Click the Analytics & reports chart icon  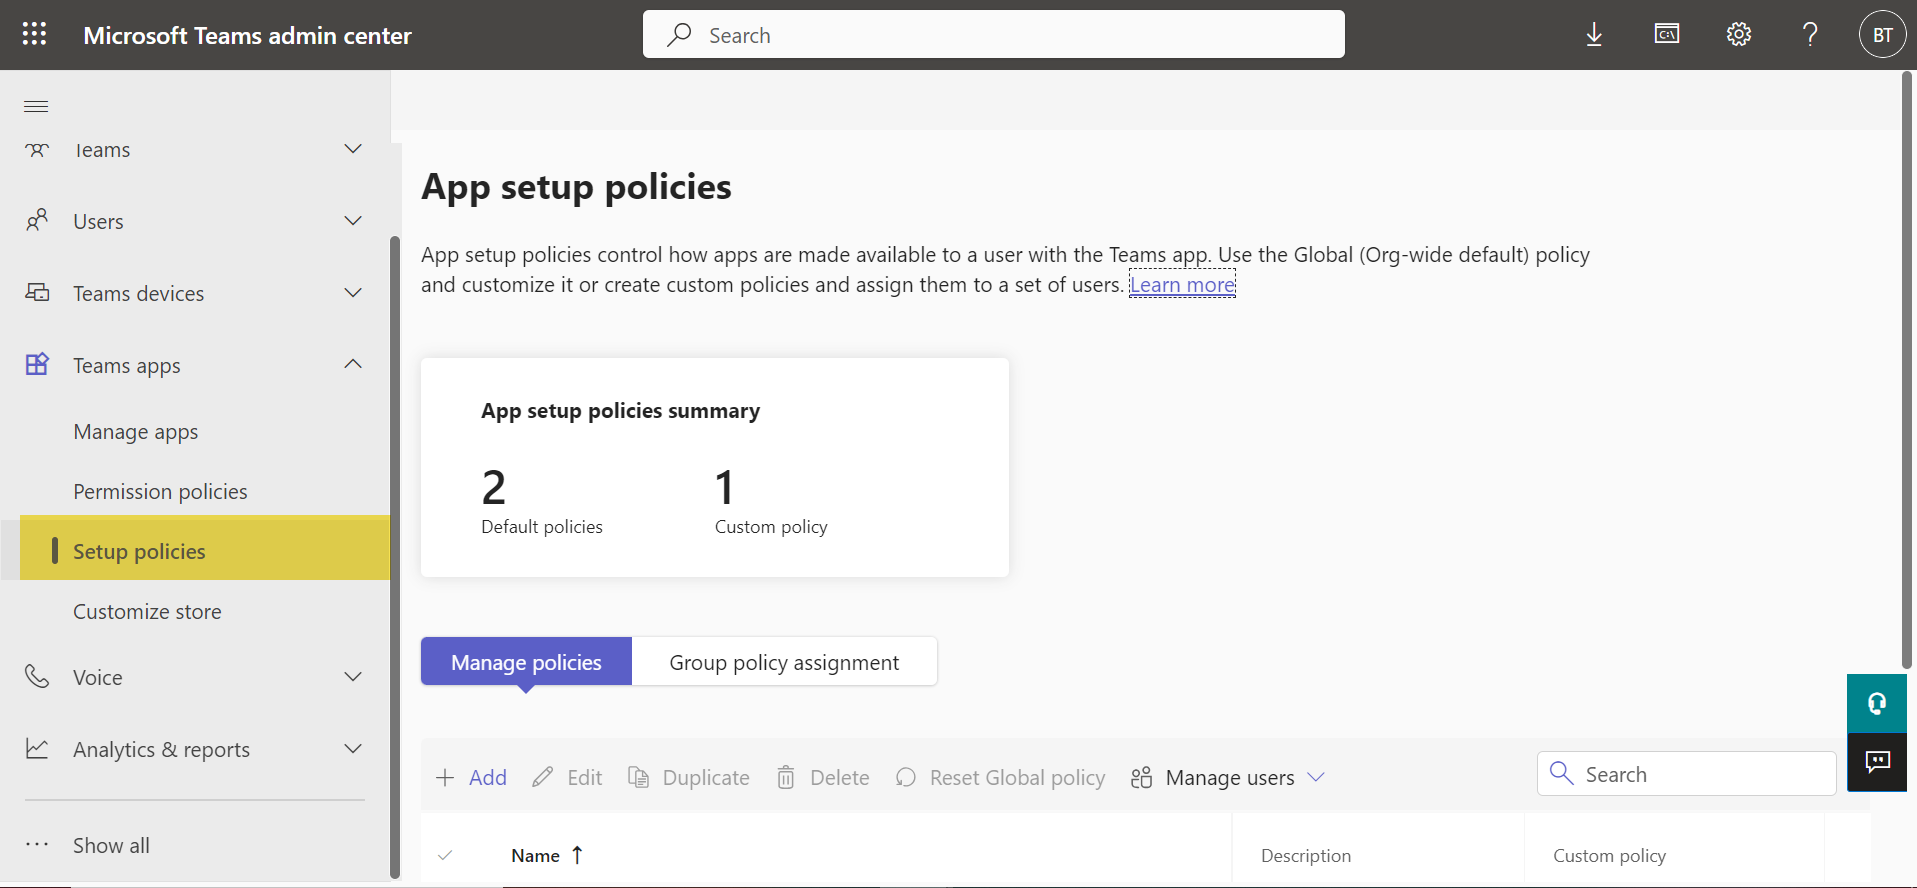point(37,749)
